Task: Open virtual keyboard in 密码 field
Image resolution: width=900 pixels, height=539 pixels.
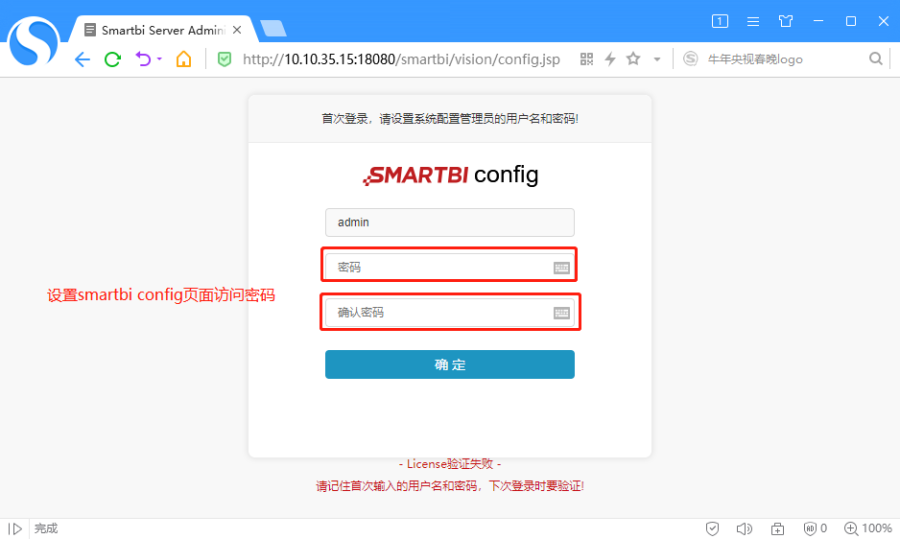Action: coord(561,267)
